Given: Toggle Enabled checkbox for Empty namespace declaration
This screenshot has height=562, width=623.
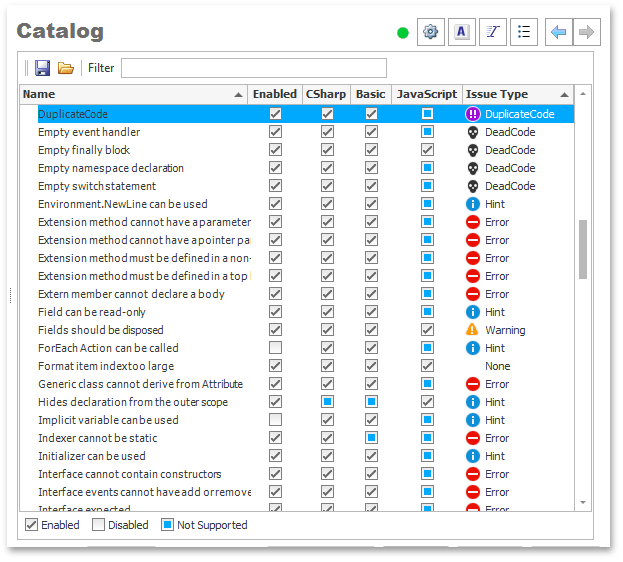Looking at the screenshot, I should point(275,168).
